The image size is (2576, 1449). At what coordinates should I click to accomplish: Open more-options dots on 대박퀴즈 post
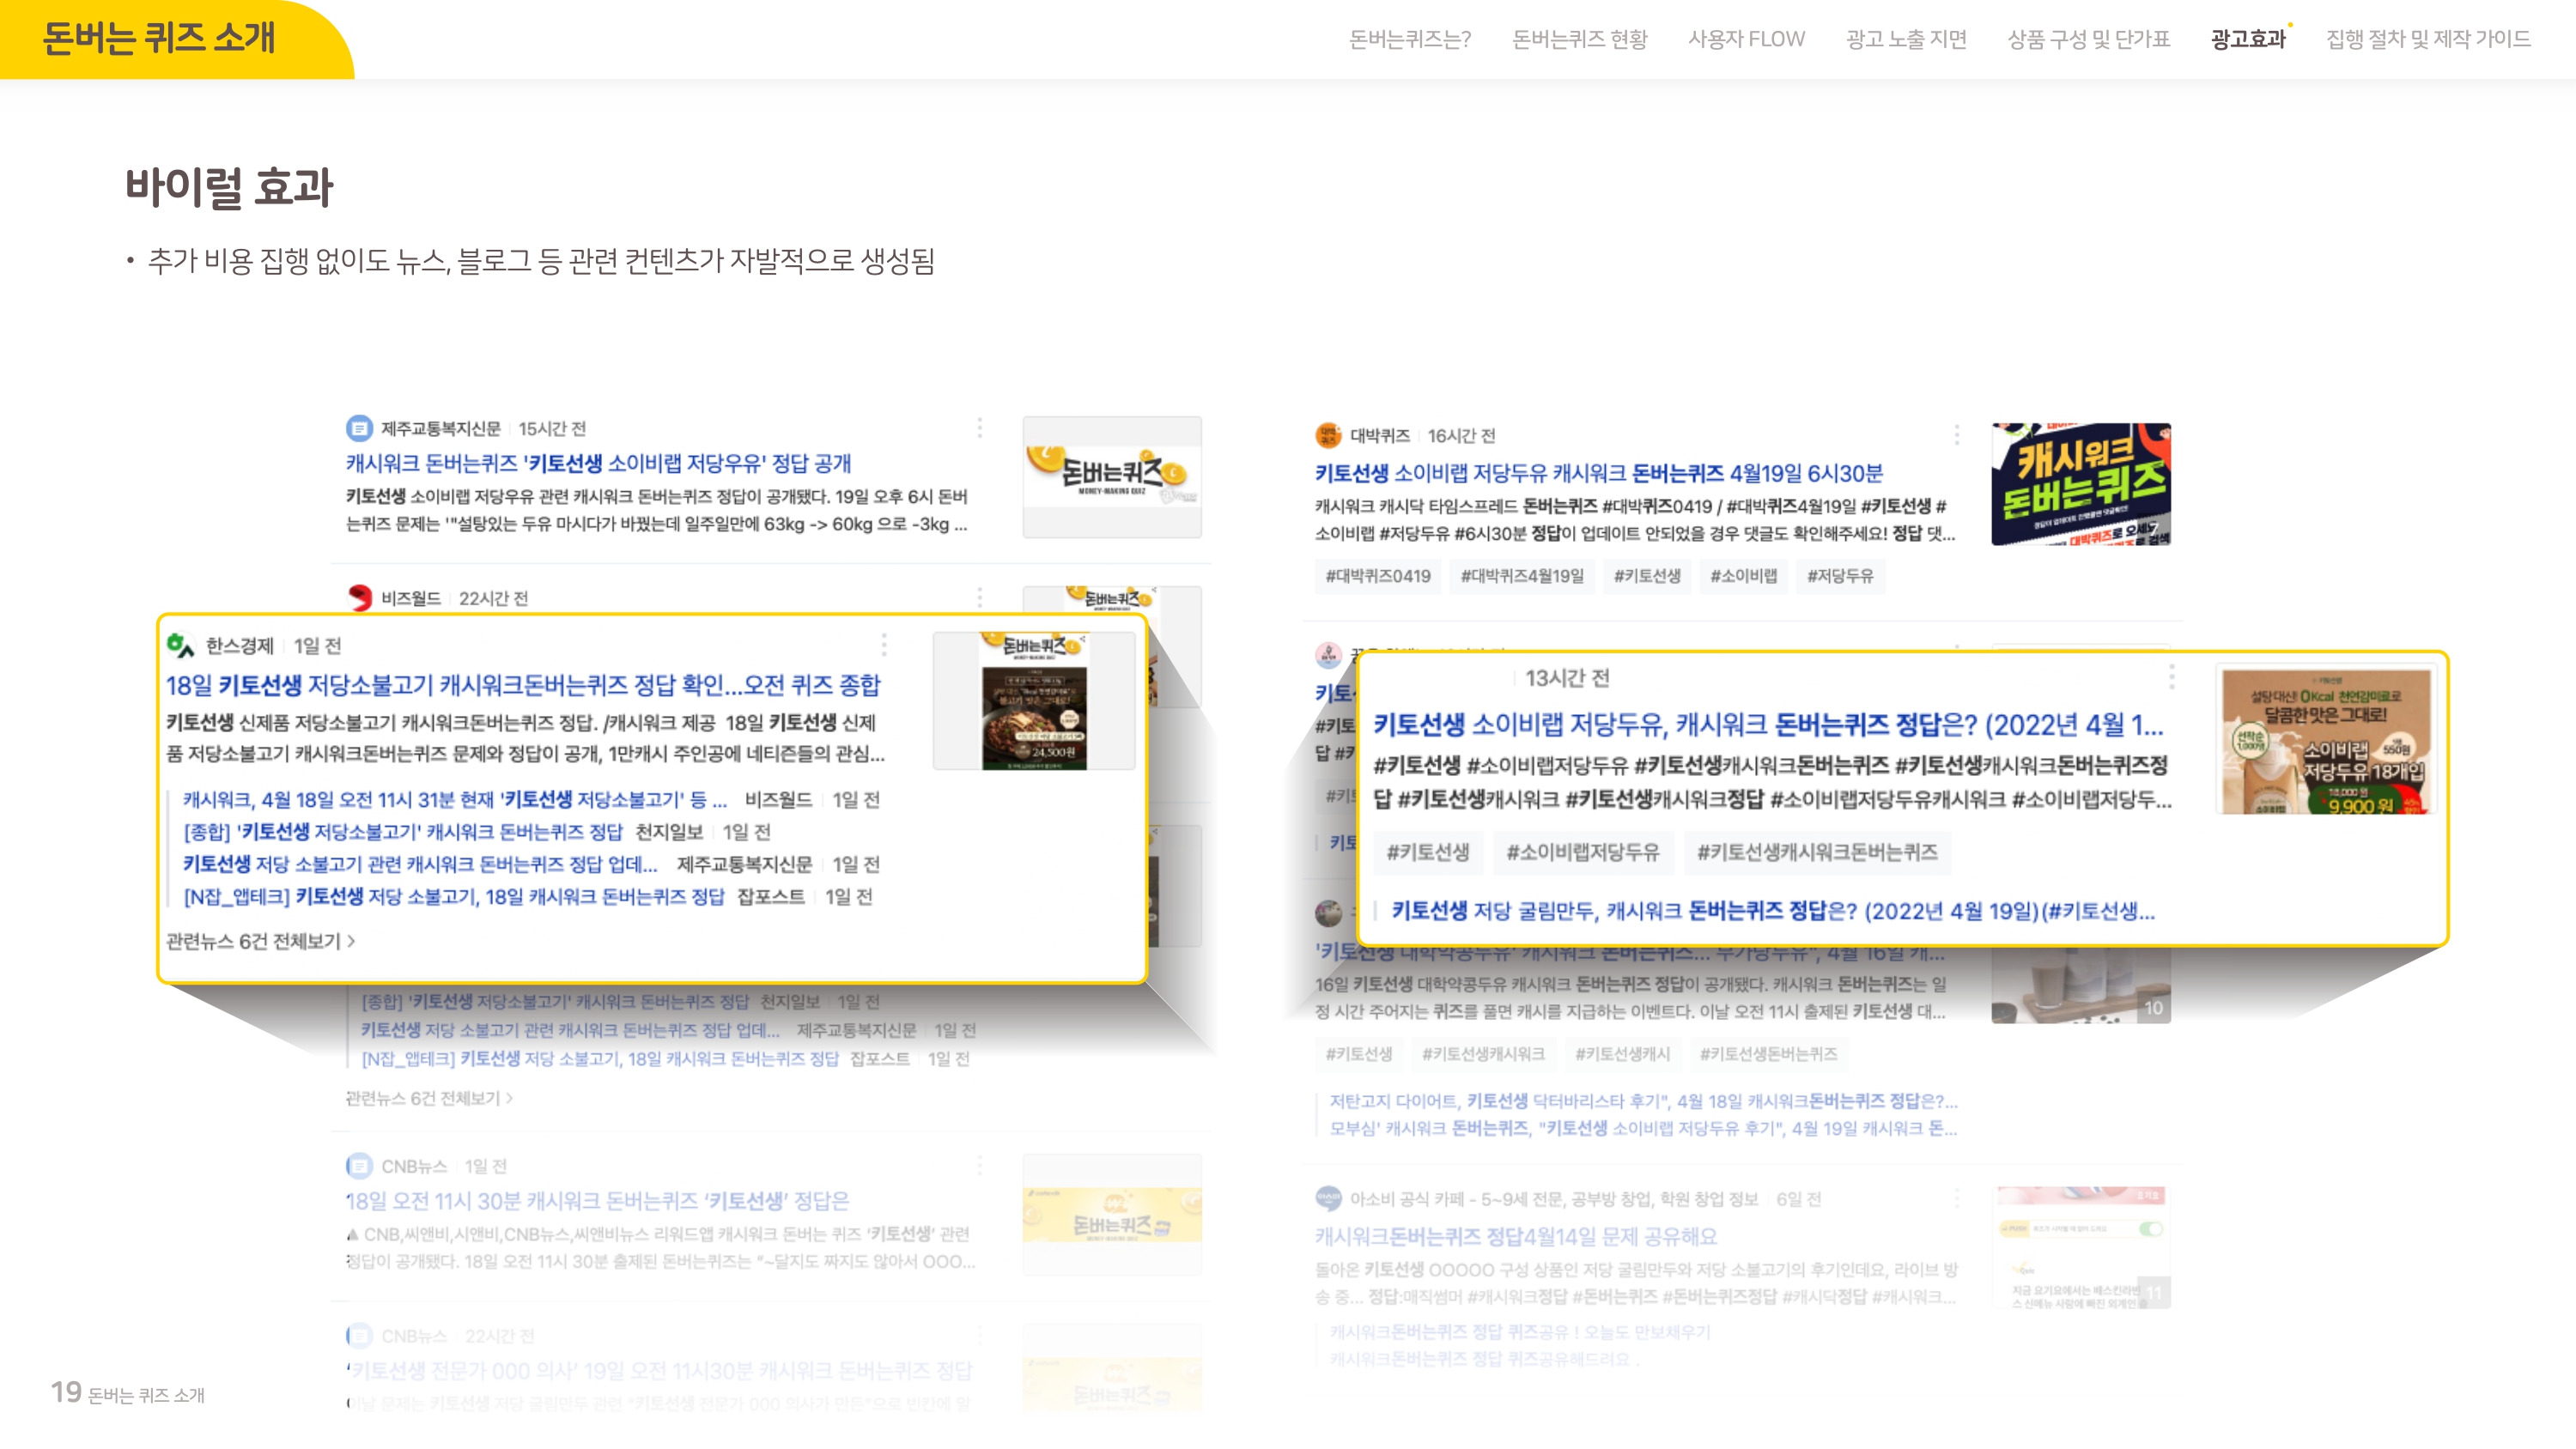pyautogui.click(x=1956, y=435)
